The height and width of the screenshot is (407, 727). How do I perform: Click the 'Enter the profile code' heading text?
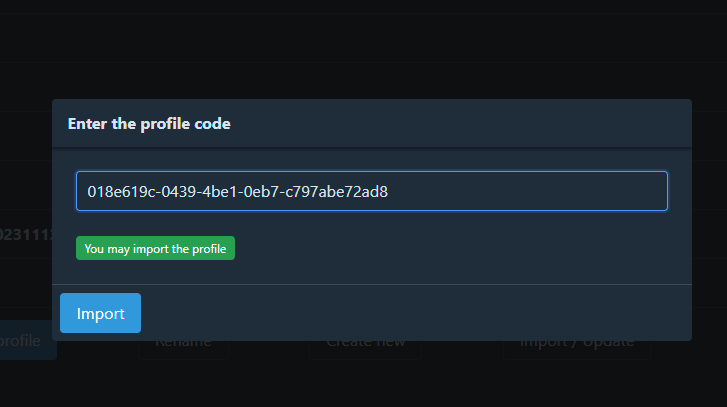(x=149, y=124)
